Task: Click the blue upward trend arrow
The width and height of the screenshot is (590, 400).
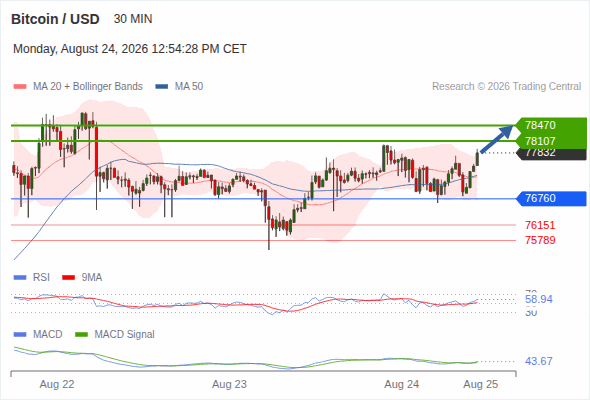Action: 496,139
